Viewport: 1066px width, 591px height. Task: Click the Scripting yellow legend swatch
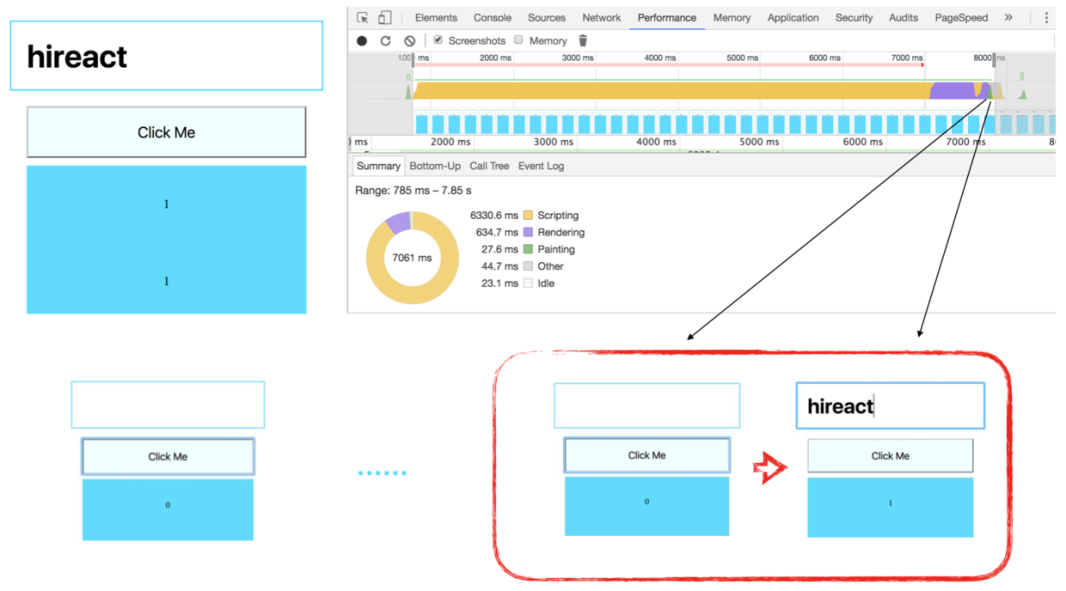528,215
